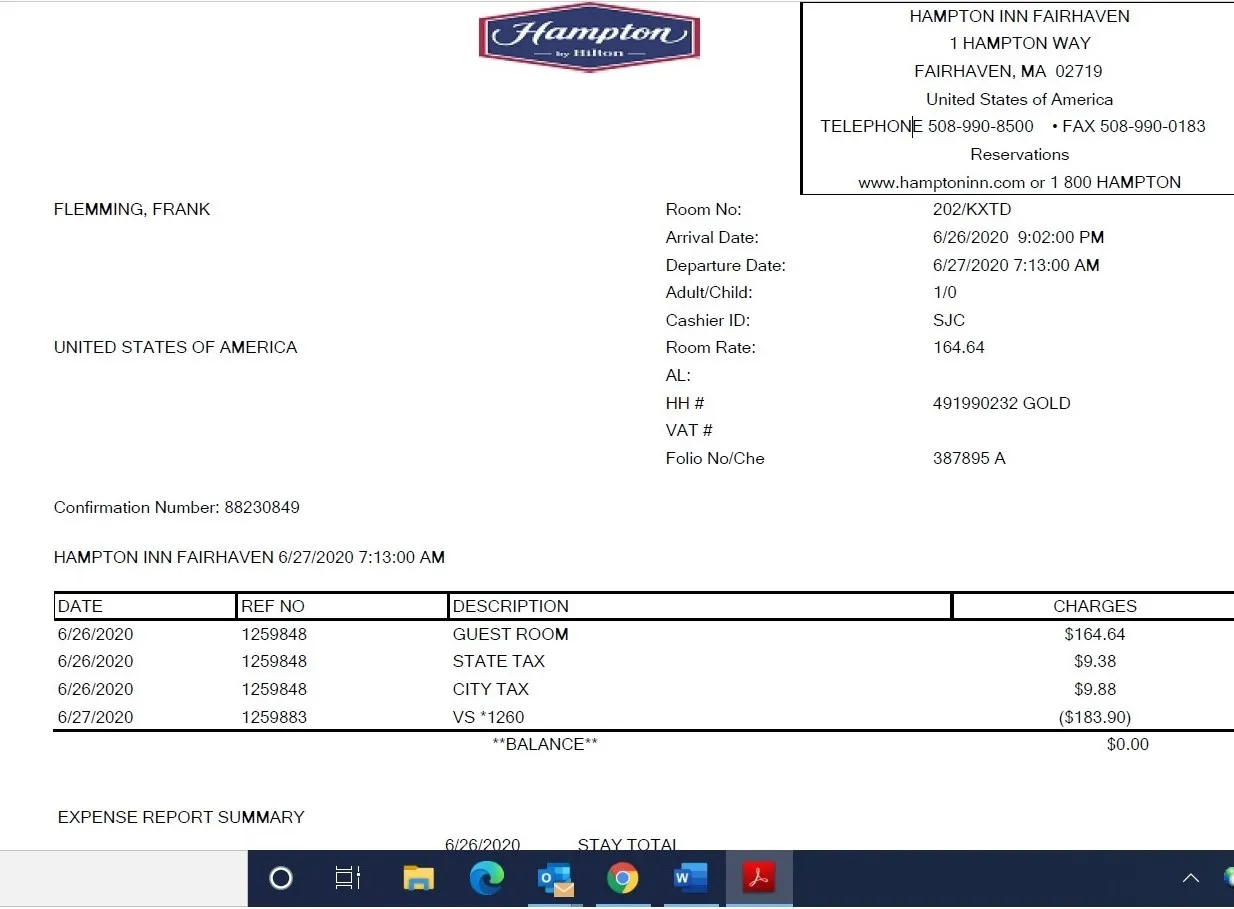Click the HH number 491990232 GOLD
Image resolution: width=1234 pixels, height=909 pixels.
pyautogui.click(x=1002, y=403)
